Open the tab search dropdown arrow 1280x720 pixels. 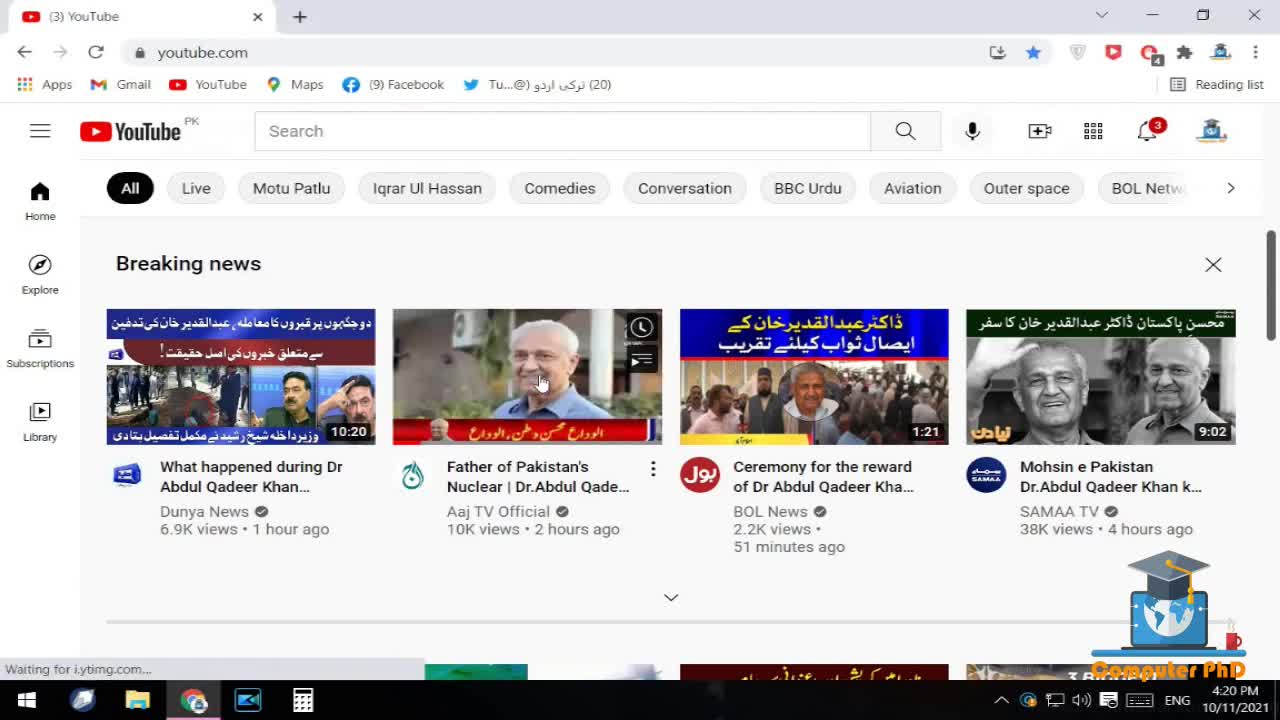pyautogui.click(x=1102, y=15)
